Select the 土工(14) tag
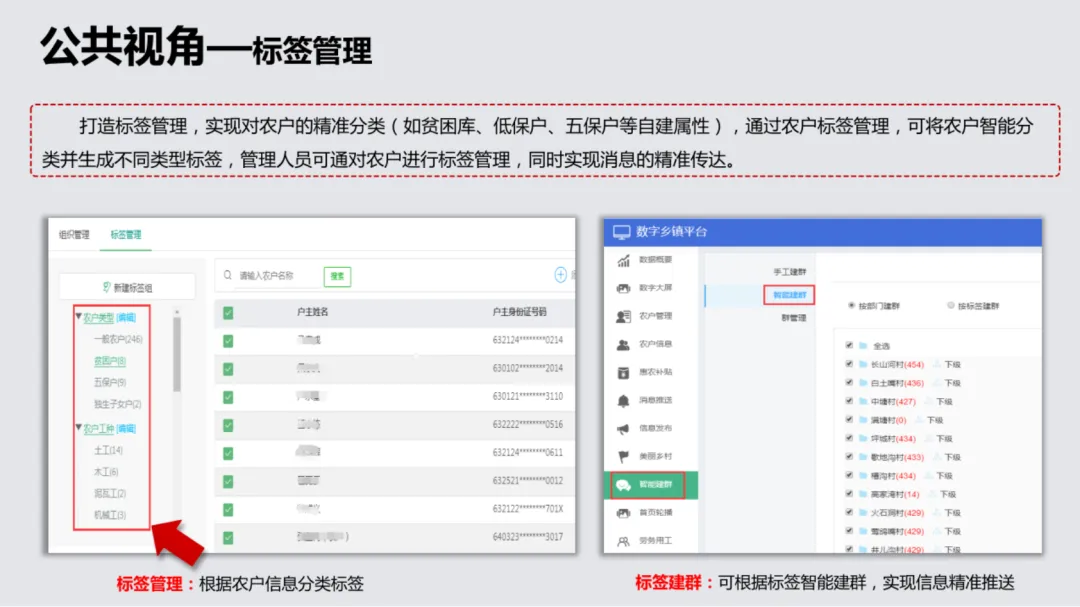The width and height of the screenshot is (1080, 607). click(x=108, y=451)
